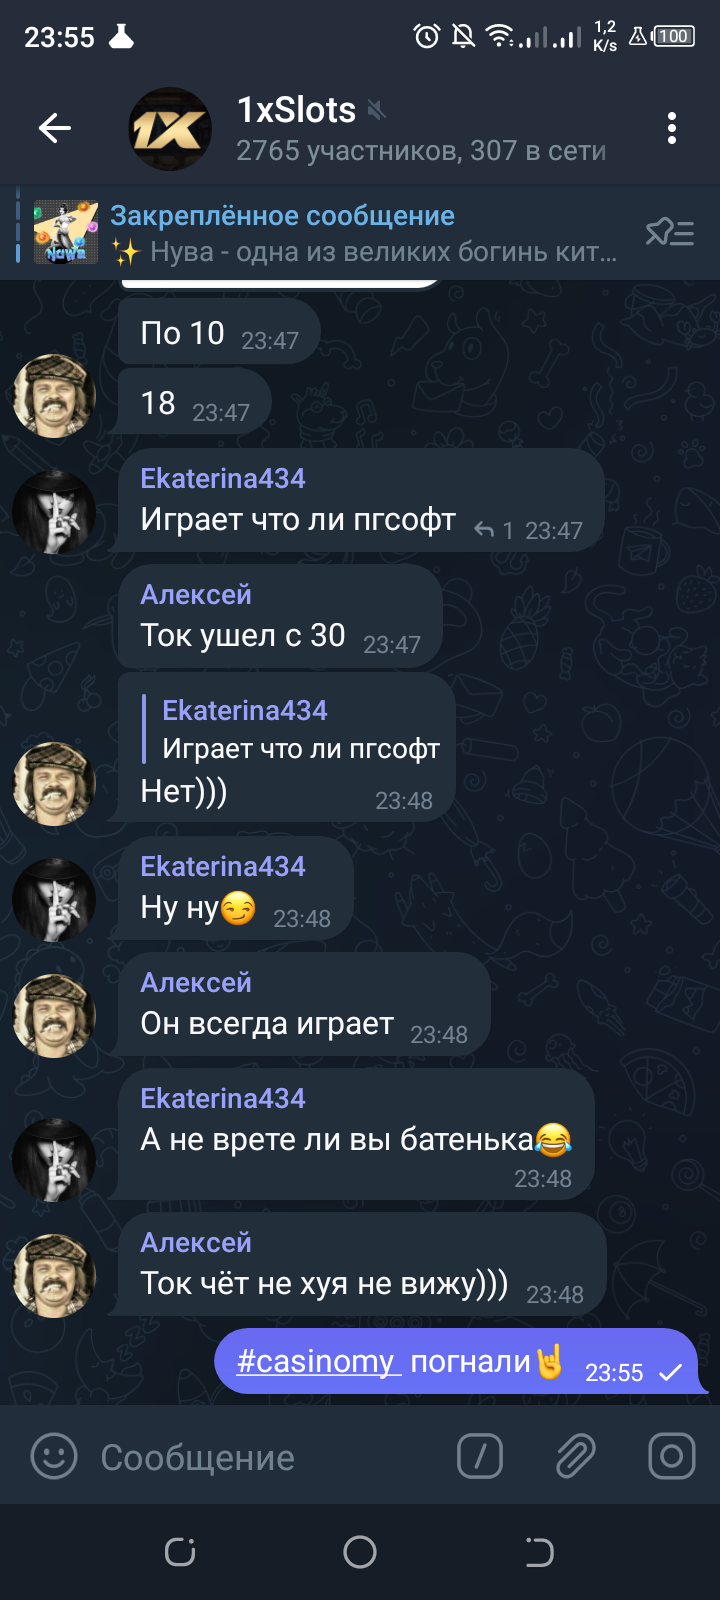Open the three-dot chat options menu
Screen dimensions: 720x1600
click(x=671, y=128)
